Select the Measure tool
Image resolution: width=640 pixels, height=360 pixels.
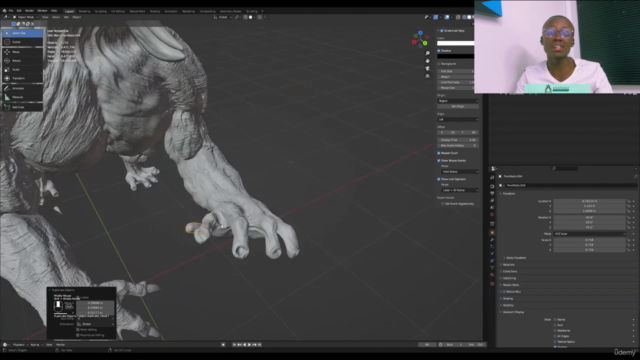pos(22,97)
